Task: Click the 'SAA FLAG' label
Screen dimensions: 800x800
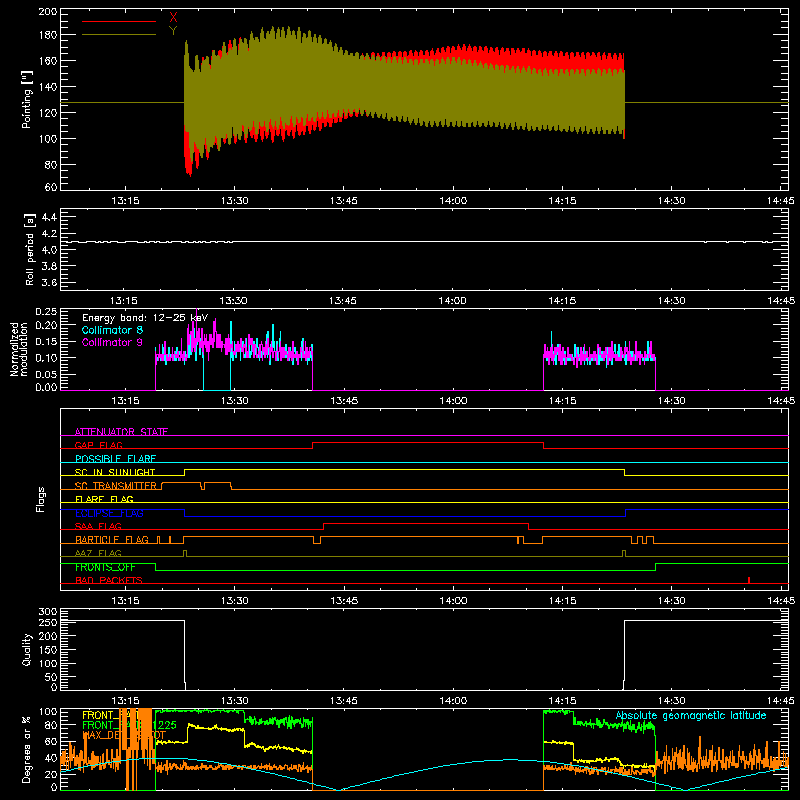Action: [98, 526]
